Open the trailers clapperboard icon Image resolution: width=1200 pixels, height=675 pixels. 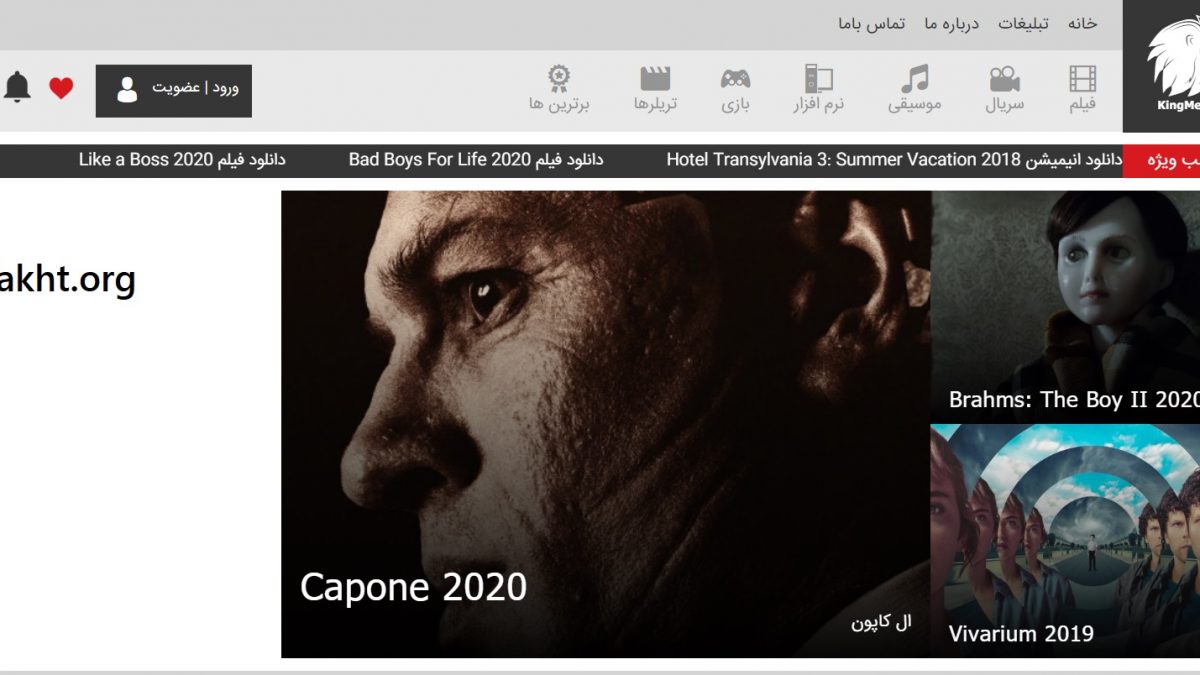pos(655,79)
